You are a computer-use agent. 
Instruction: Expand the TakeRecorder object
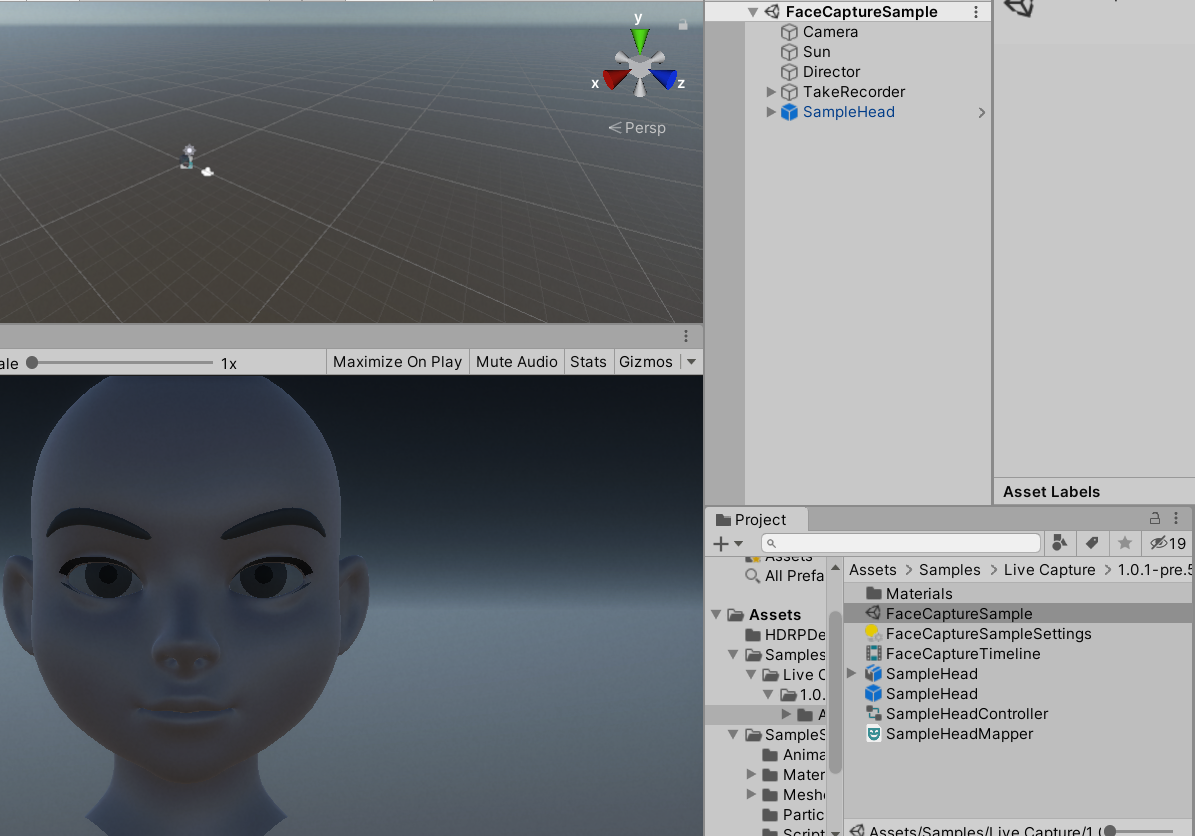pyautogui.click(x=771, y=91)
